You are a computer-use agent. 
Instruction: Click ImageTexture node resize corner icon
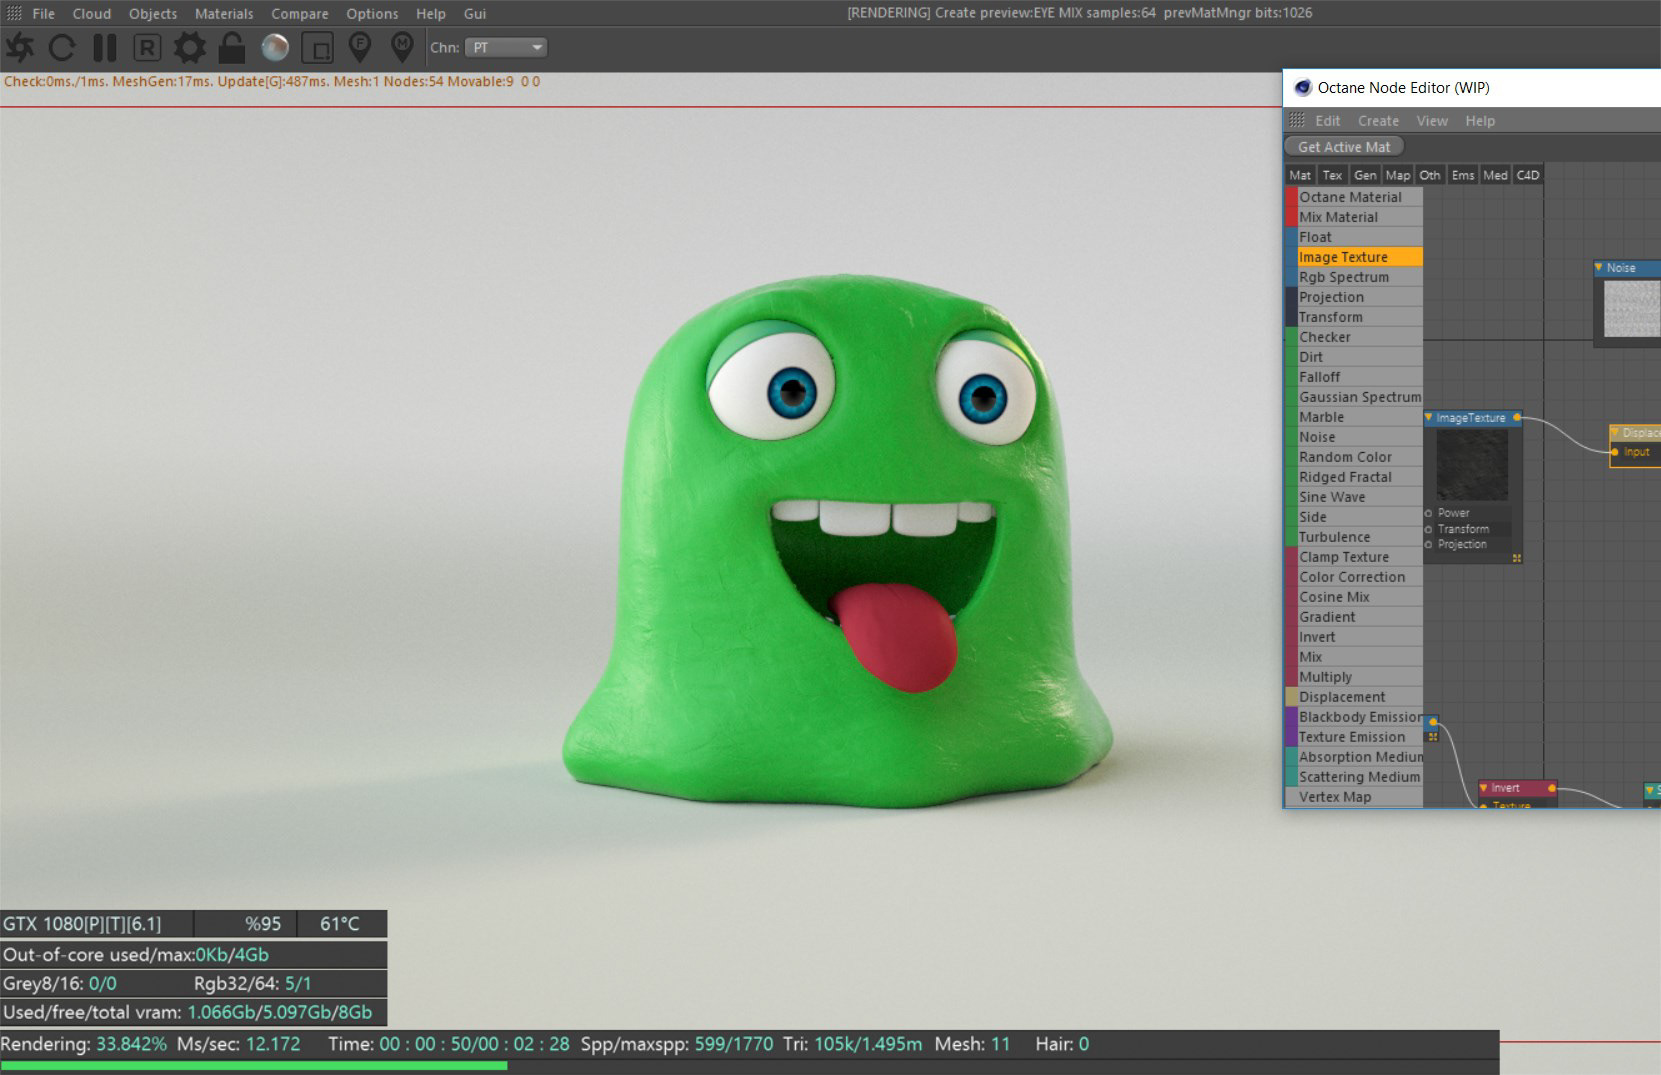(1517, 558)
